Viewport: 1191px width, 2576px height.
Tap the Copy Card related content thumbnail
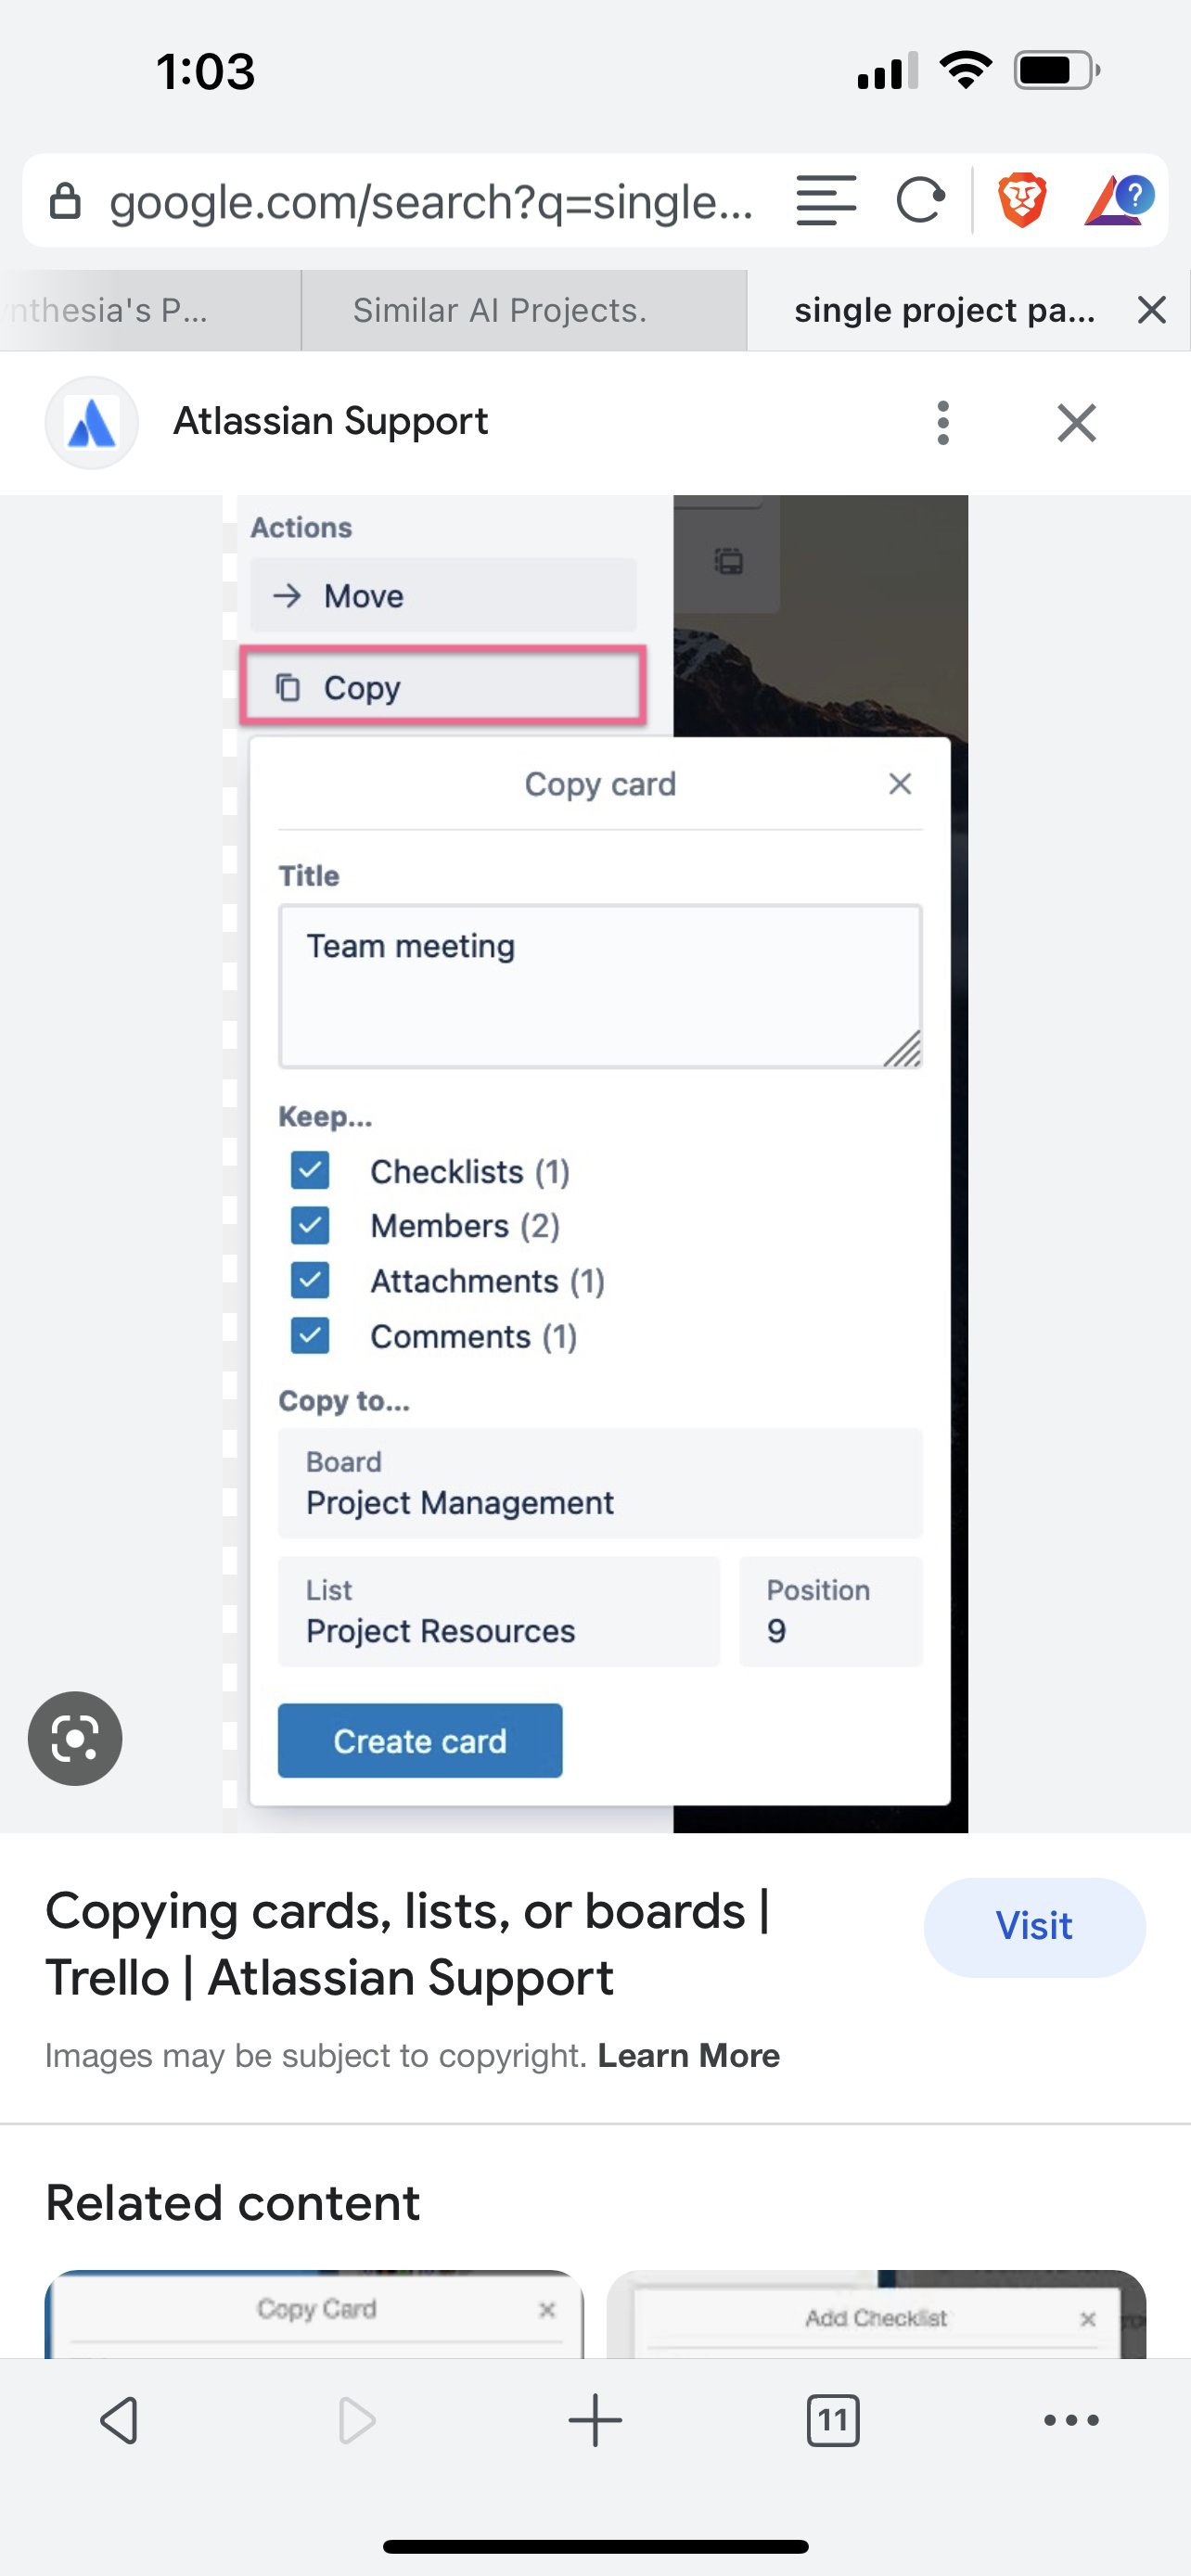pyautogui.click(x=315, y=2314)
